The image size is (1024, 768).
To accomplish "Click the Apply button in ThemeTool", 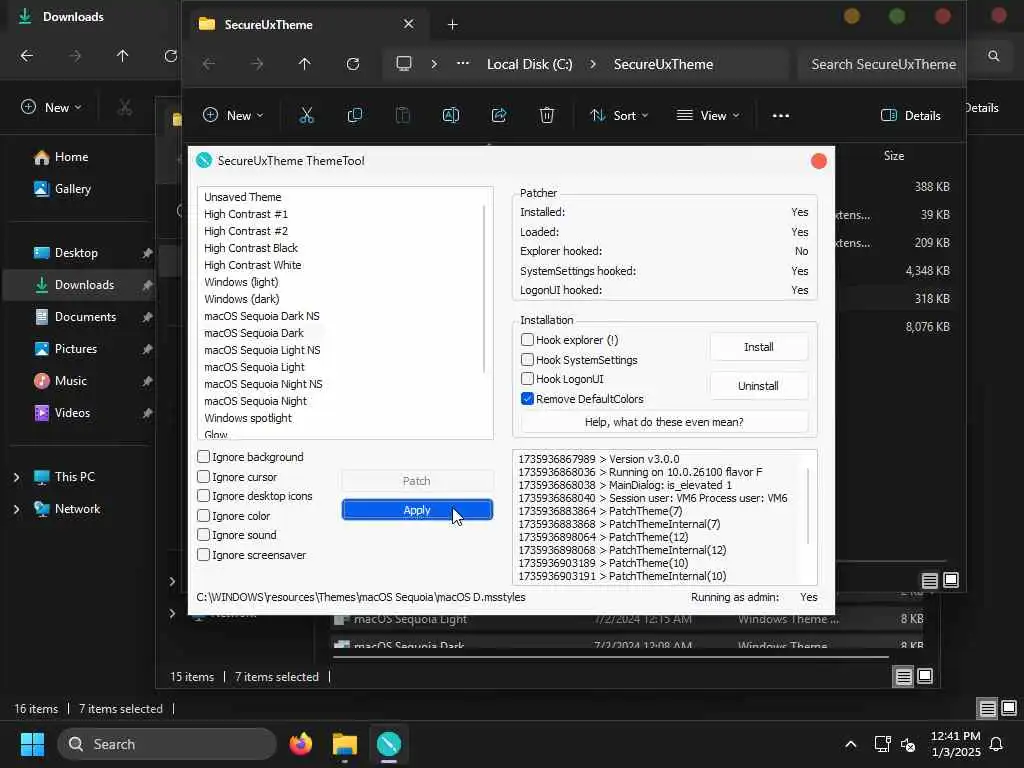I will (417, 510).
